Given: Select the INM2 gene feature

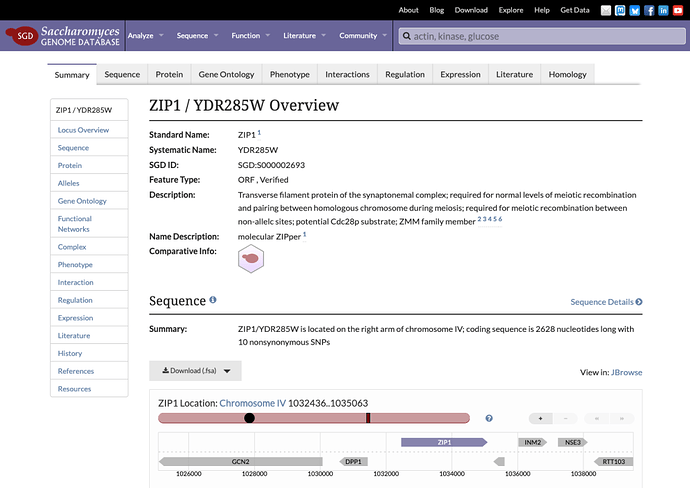Looking at the screenshot, I should [532, 442].
